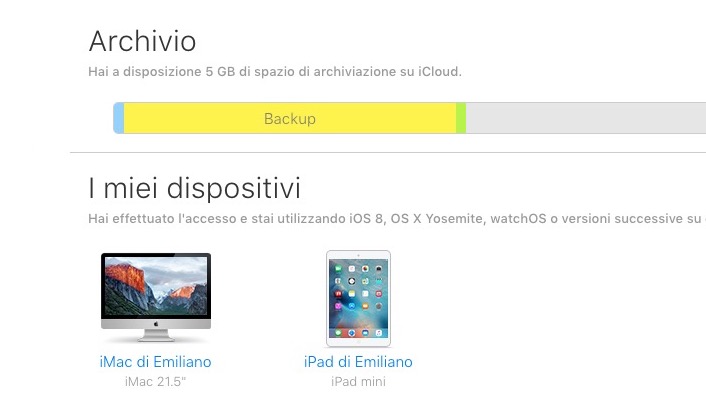Viewport: 706px width, 409px height.
Task: Click the iOS 8 and Yosemite access text
Action: [390, 217]
